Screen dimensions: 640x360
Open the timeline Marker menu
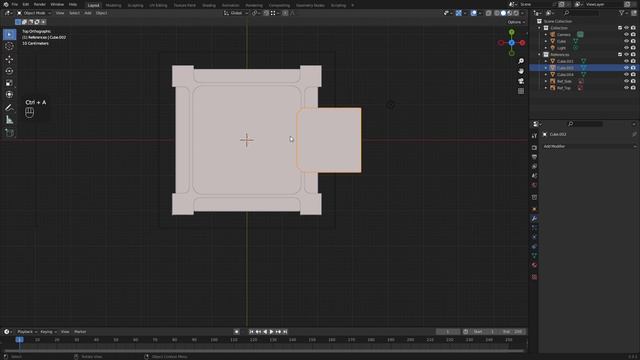pos(80,332)
